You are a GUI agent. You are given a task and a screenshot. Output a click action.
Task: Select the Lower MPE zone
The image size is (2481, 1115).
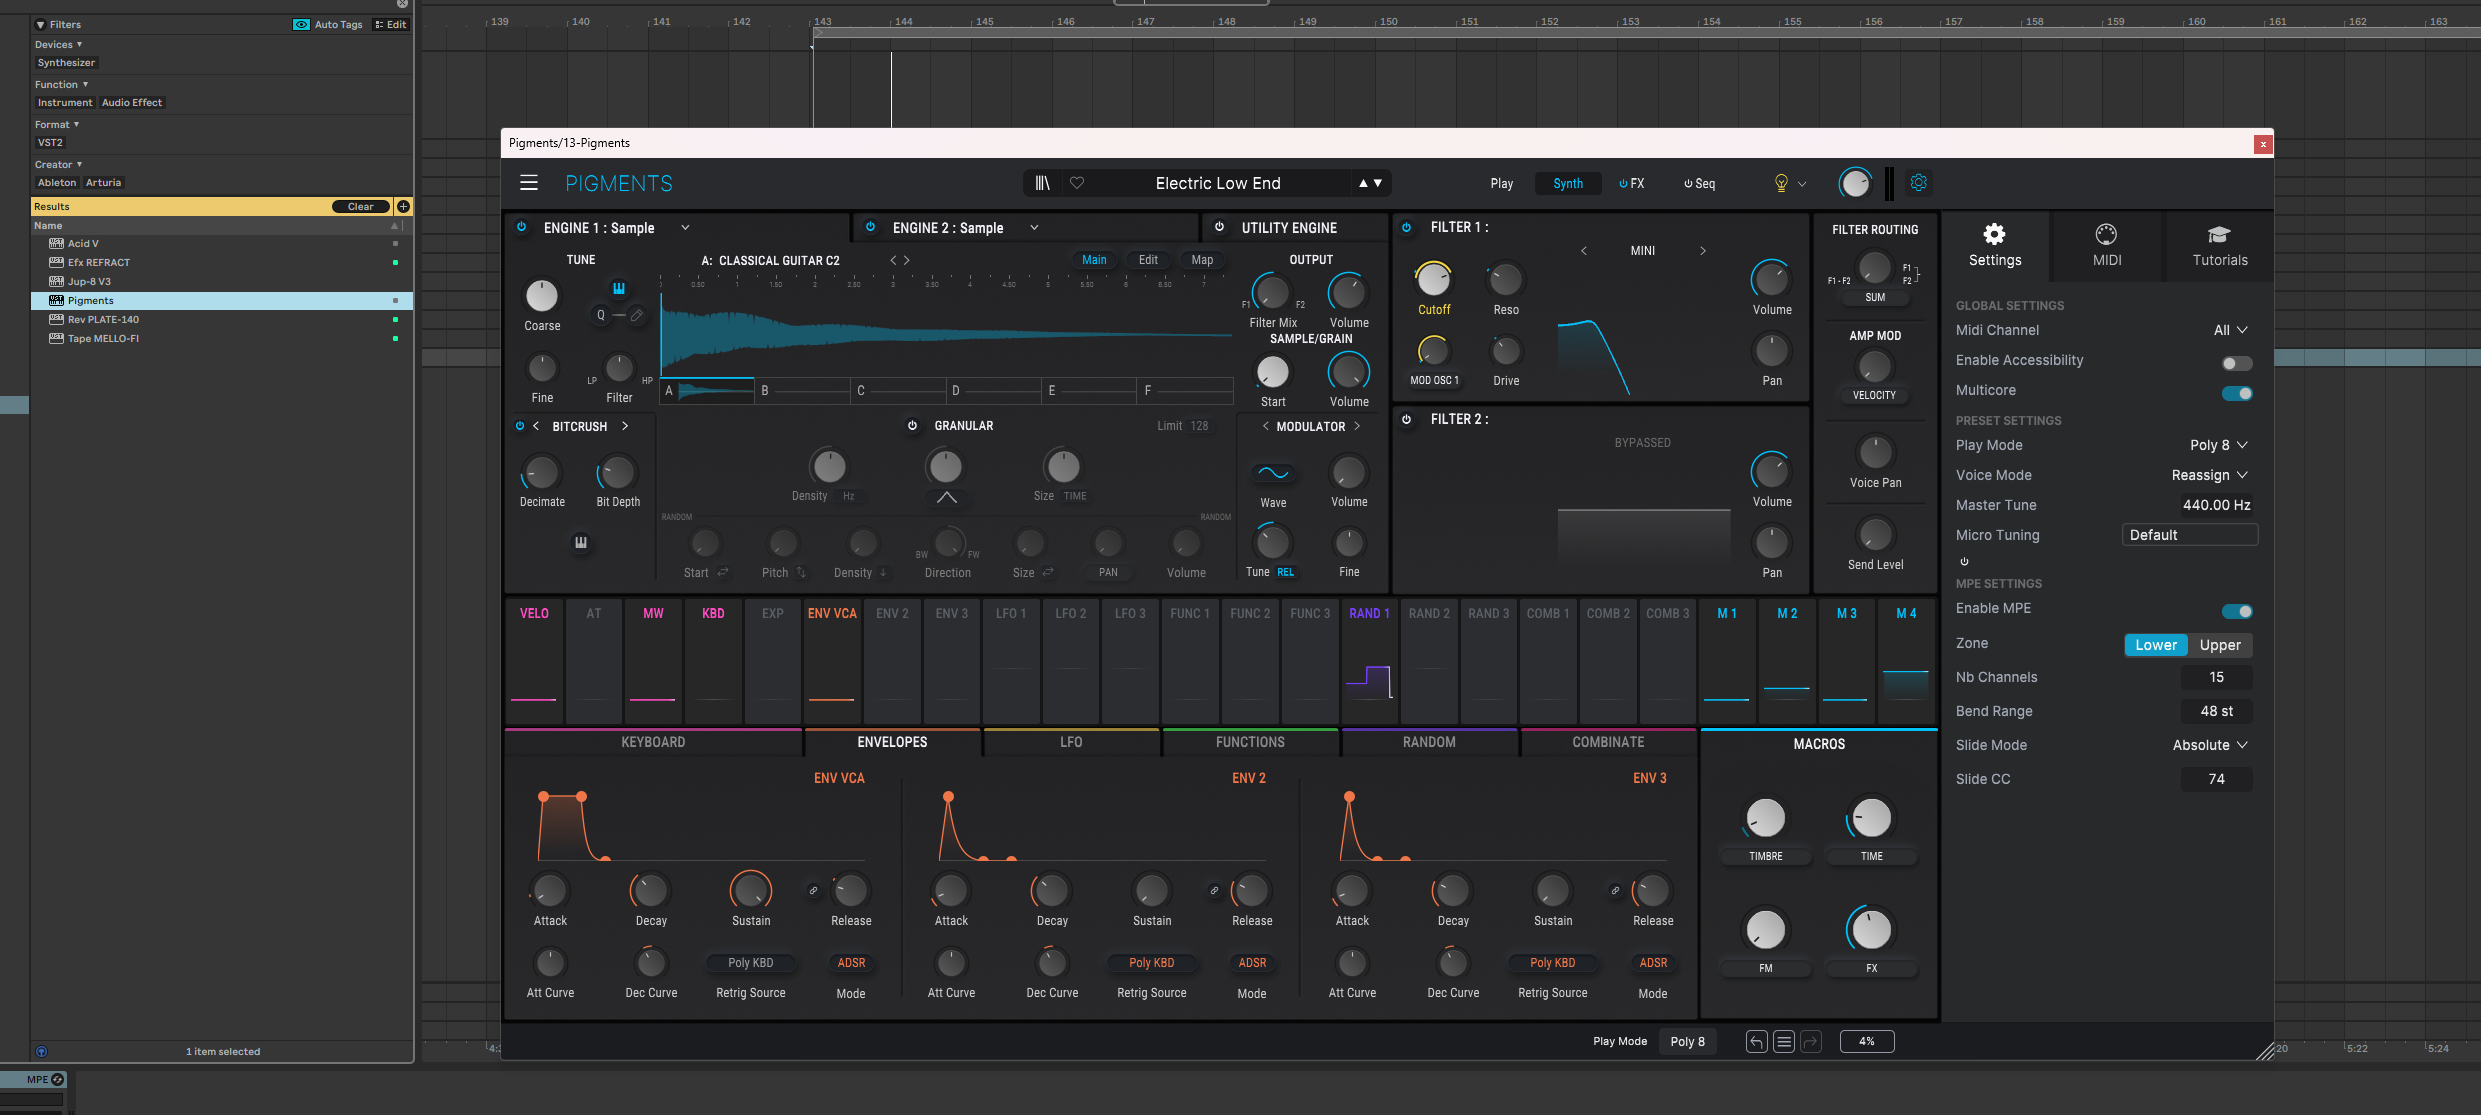point(2156,645)
